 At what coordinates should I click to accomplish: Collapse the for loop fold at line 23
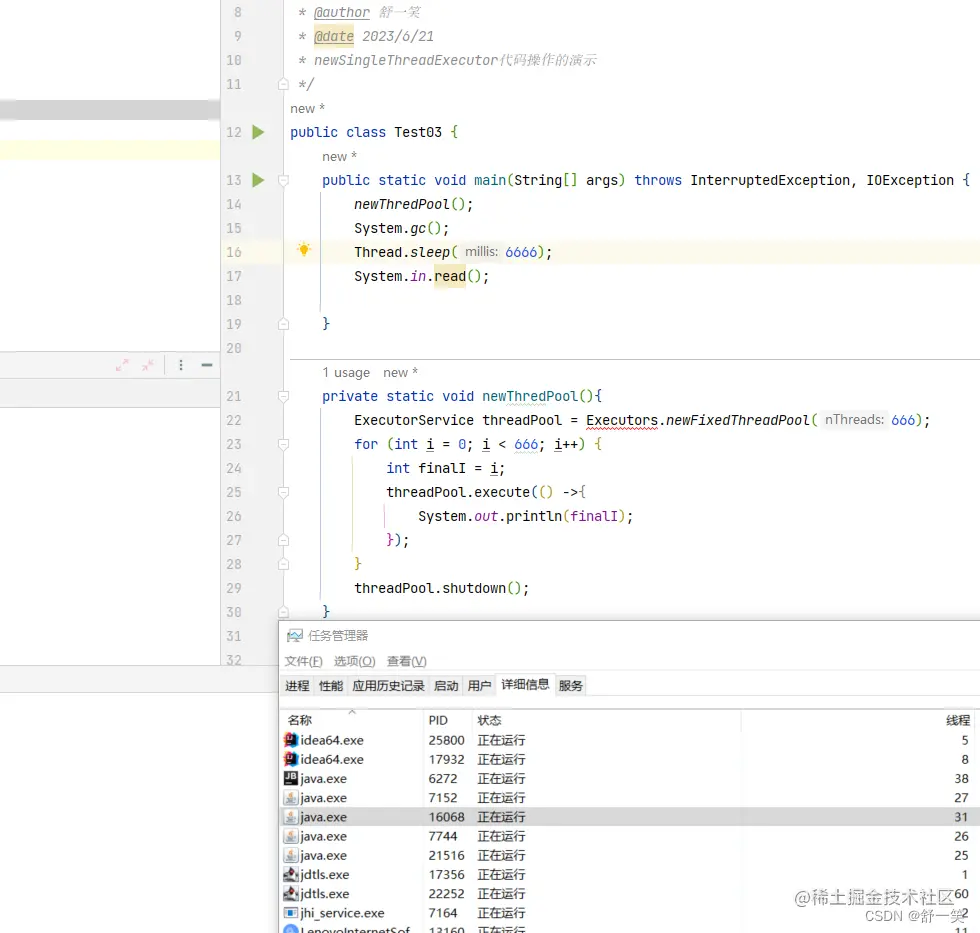[283, 444]
